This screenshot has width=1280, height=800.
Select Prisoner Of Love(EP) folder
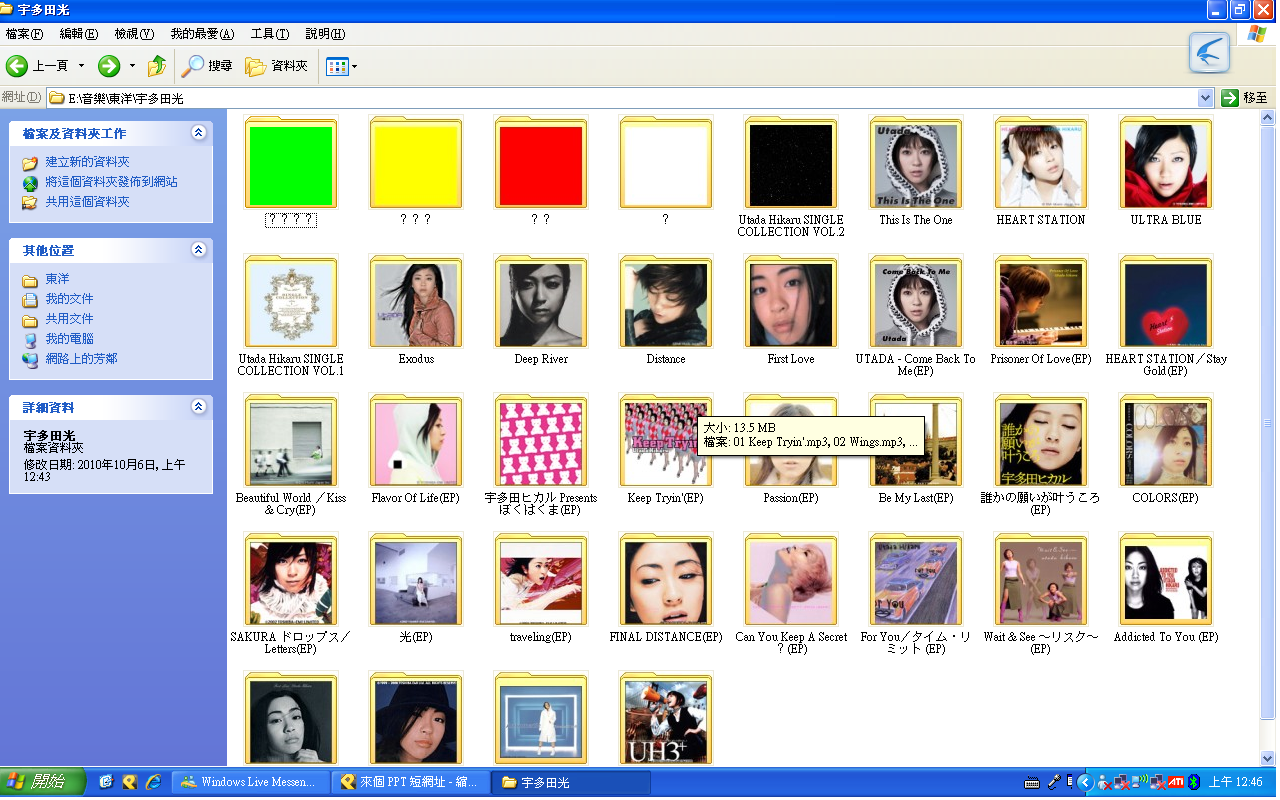pos(1041,304)
